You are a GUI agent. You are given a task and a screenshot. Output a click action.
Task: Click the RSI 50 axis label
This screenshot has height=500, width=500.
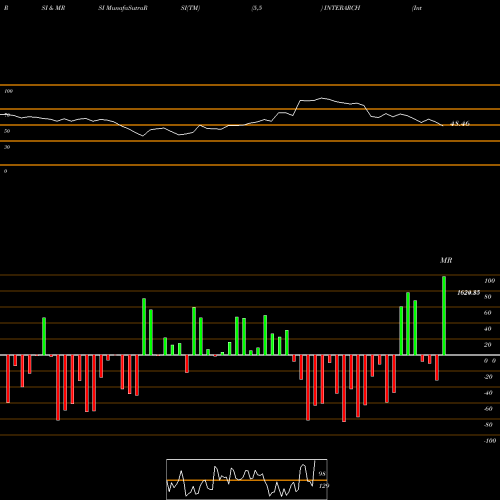(x=7, y=131)
